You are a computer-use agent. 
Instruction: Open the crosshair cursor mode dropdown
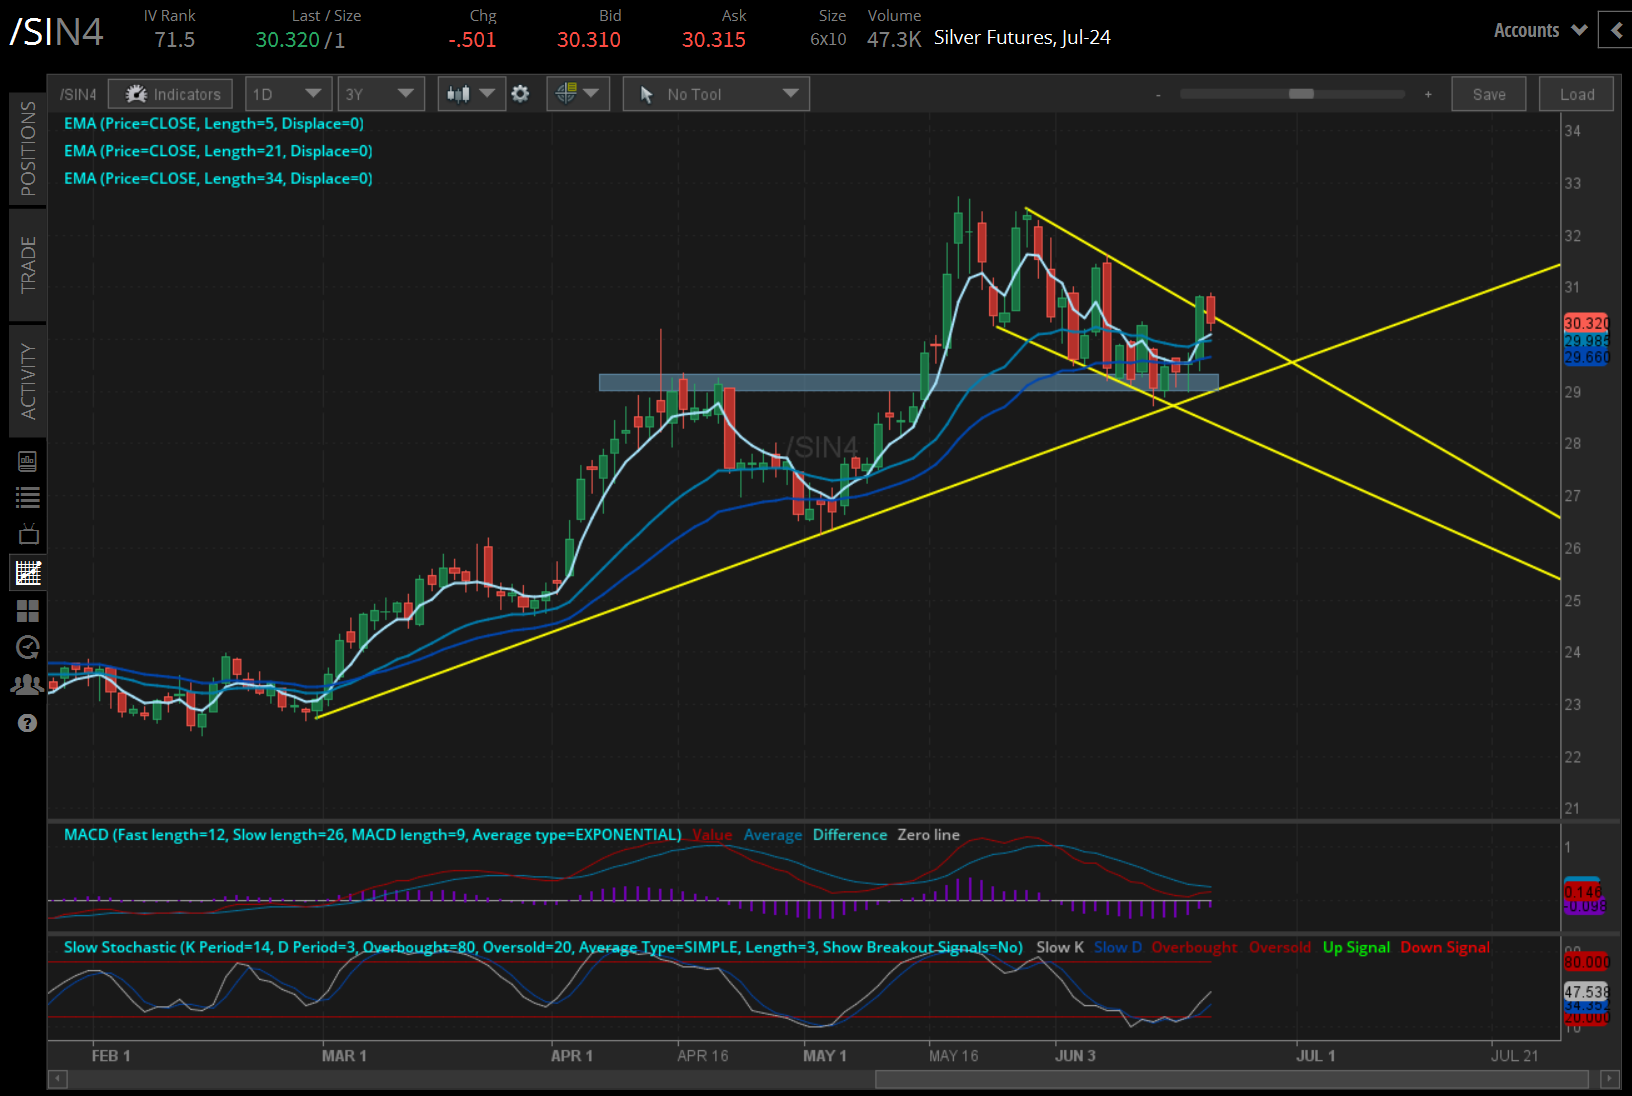tap(578, 94)
